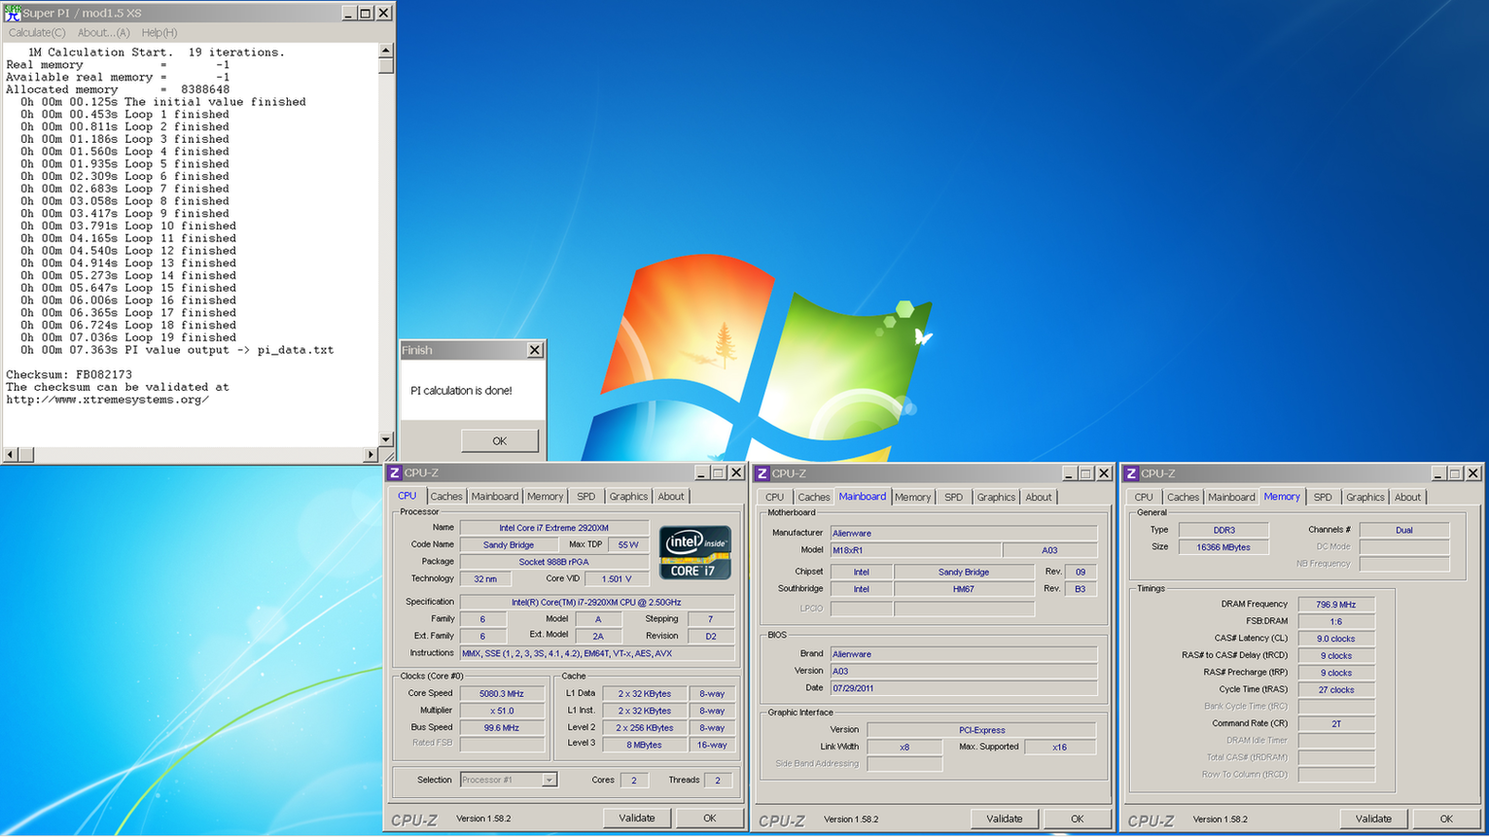The width and height of the screenshot is (1489, 837).
Task: Switch to About tab in first CPU-Z window
Action: point(671,497)
